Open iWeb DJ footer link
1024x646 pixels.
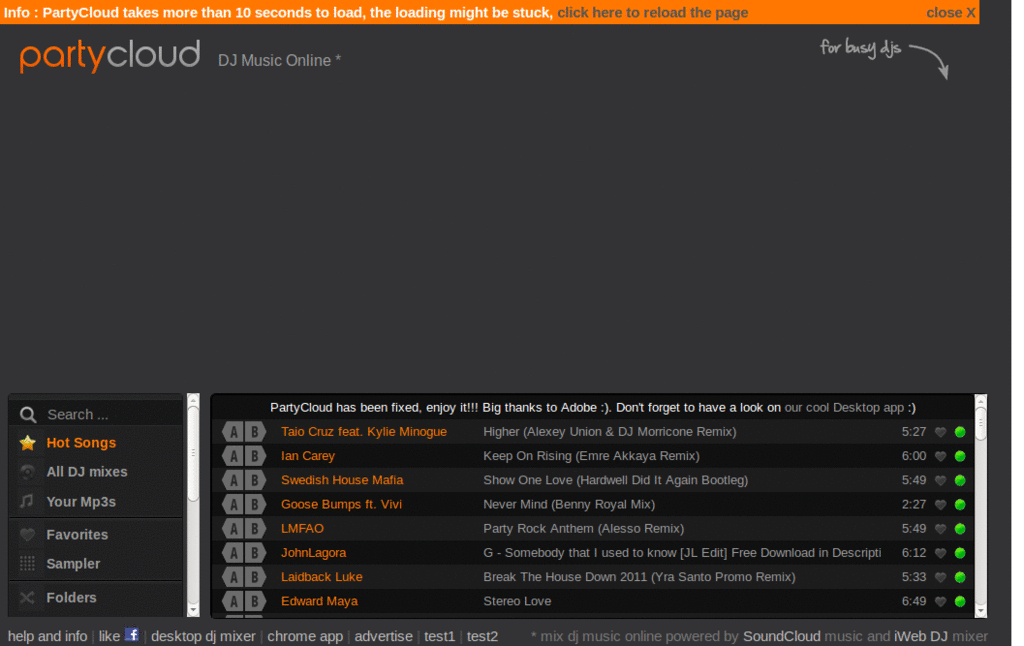tap(921, 636)
